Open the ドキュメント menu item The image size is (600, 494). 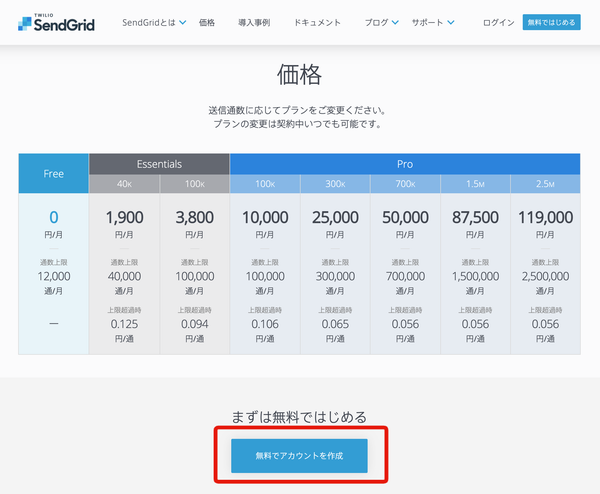(x=317, y=23)
